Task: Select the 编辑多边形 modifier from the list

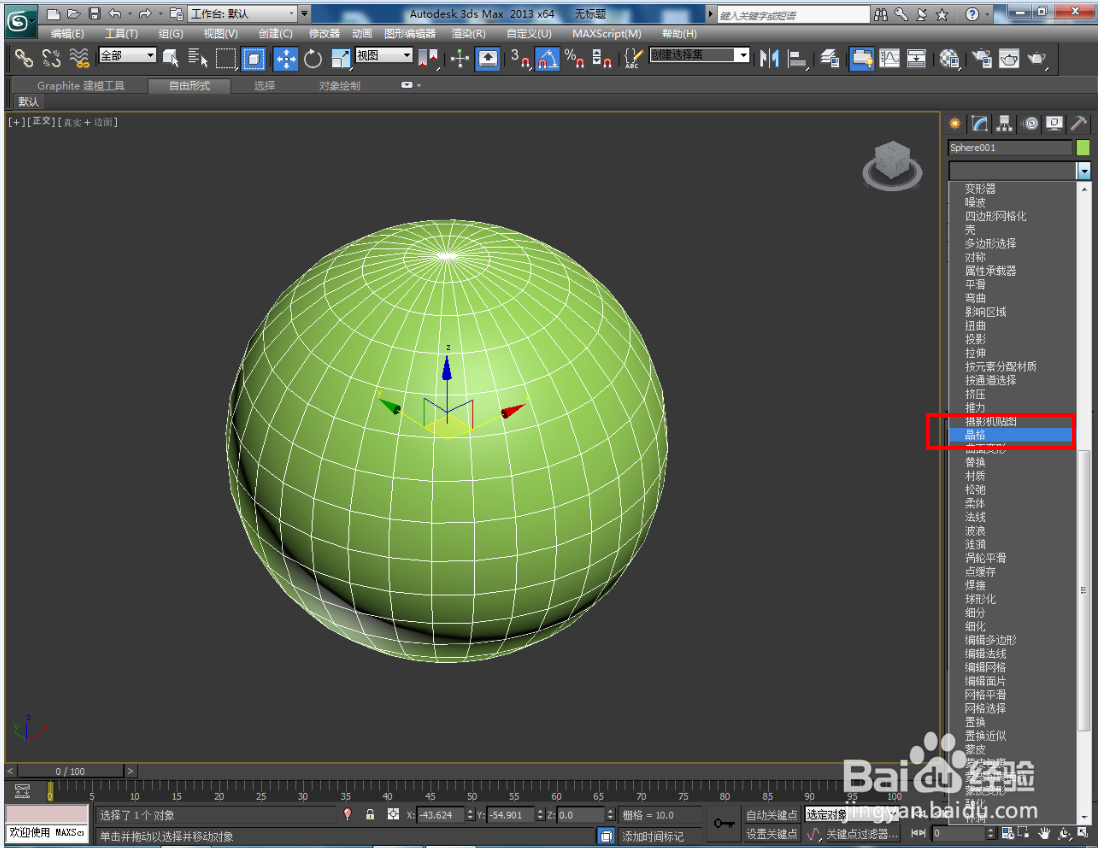Action: coord(990,640)
